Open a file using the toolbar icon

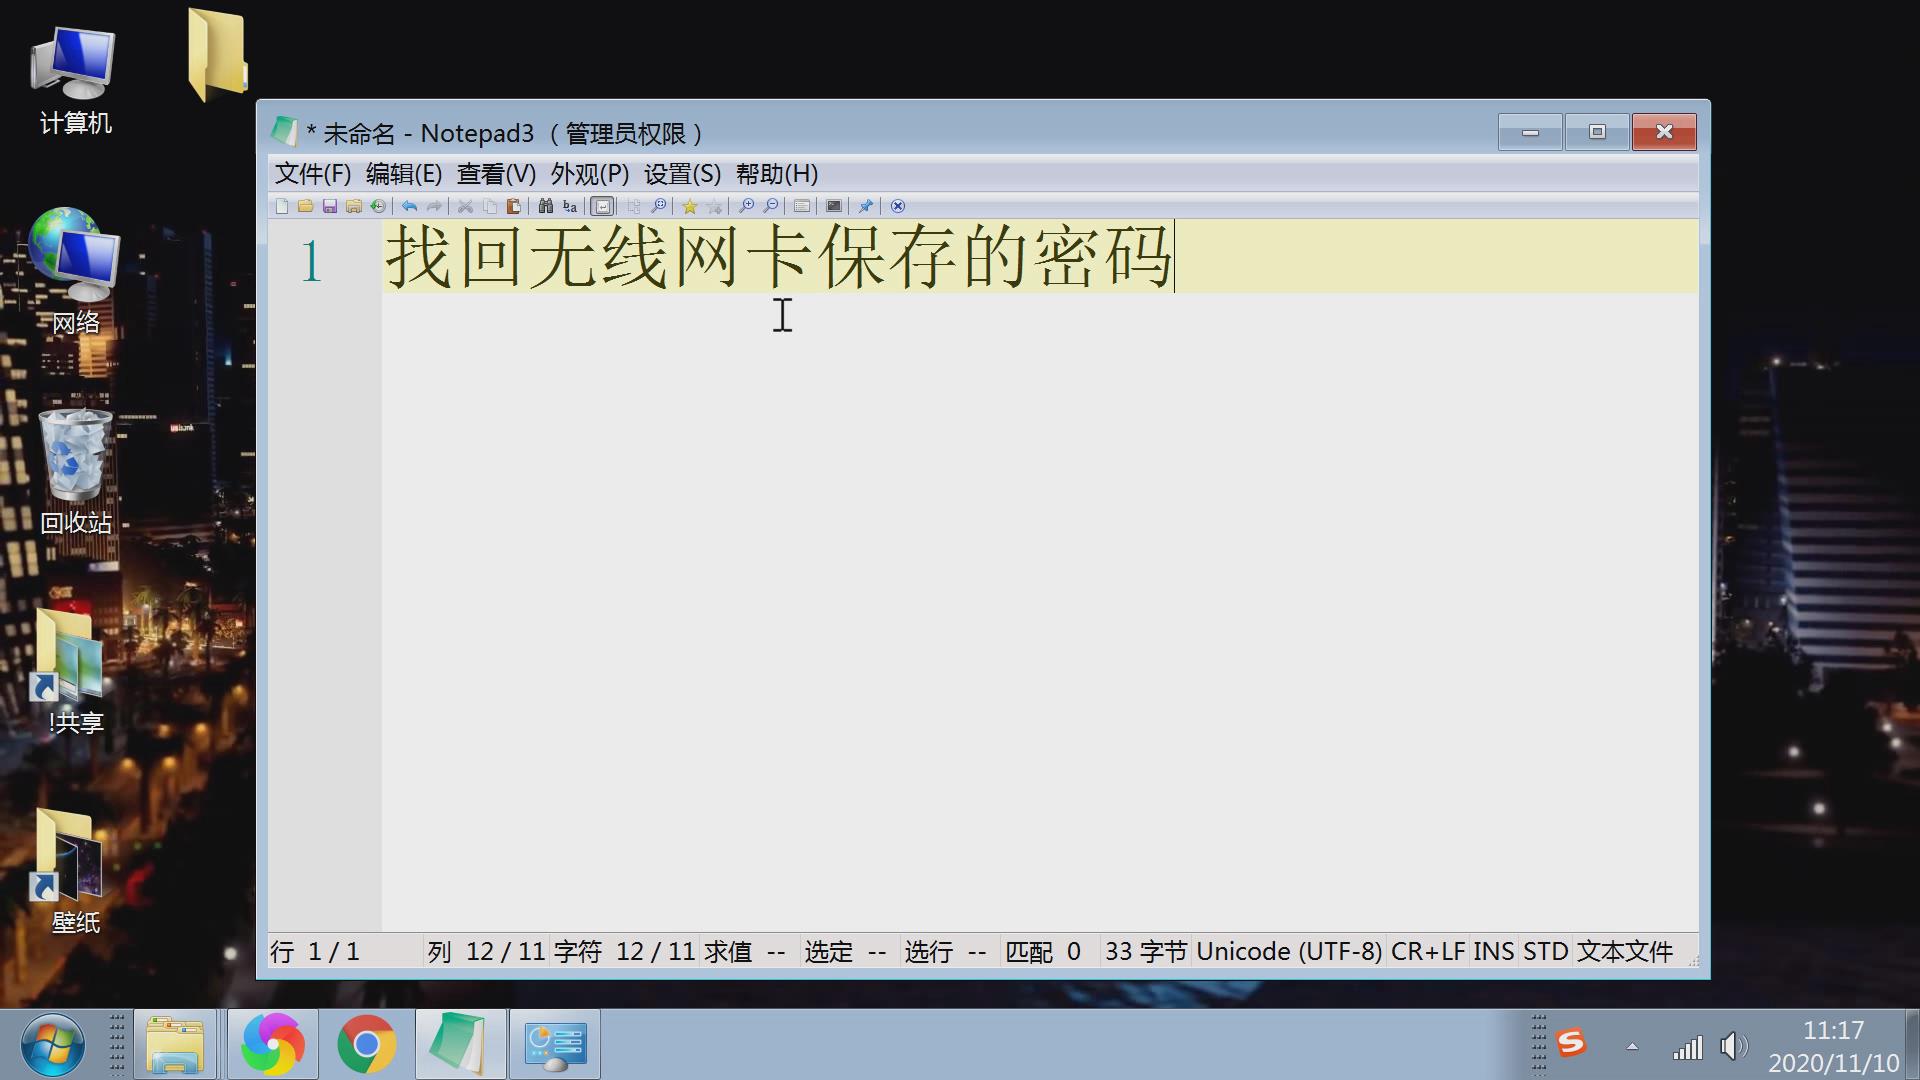(x=305, y=206)
